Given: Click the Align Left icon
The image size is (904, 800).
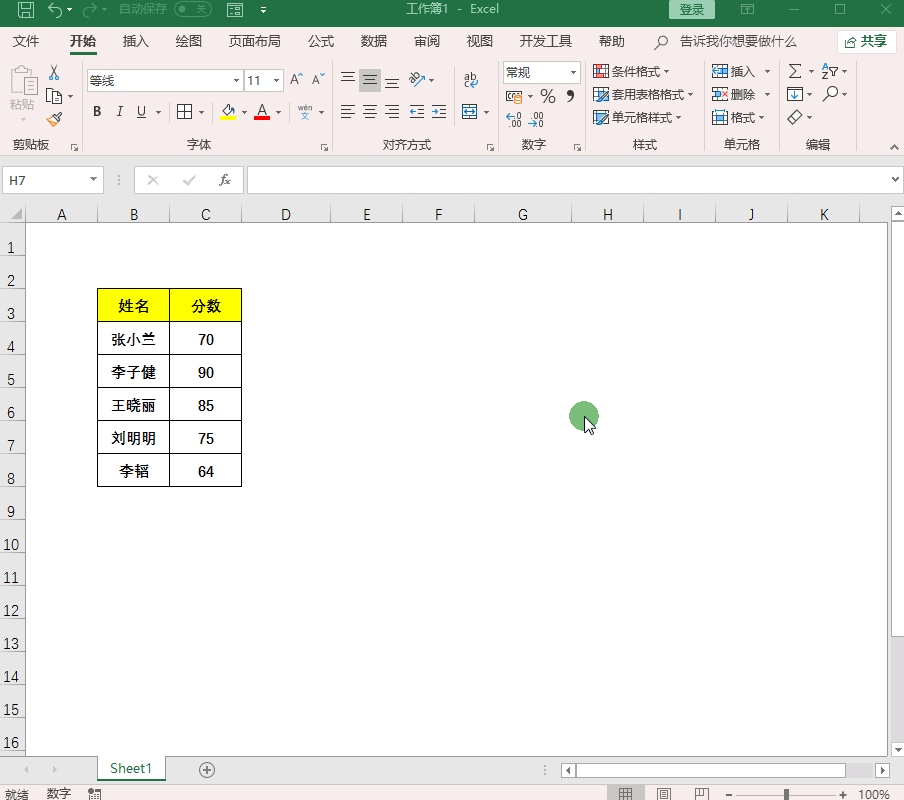Looking at the screenshot, I should tap(348, 111).
